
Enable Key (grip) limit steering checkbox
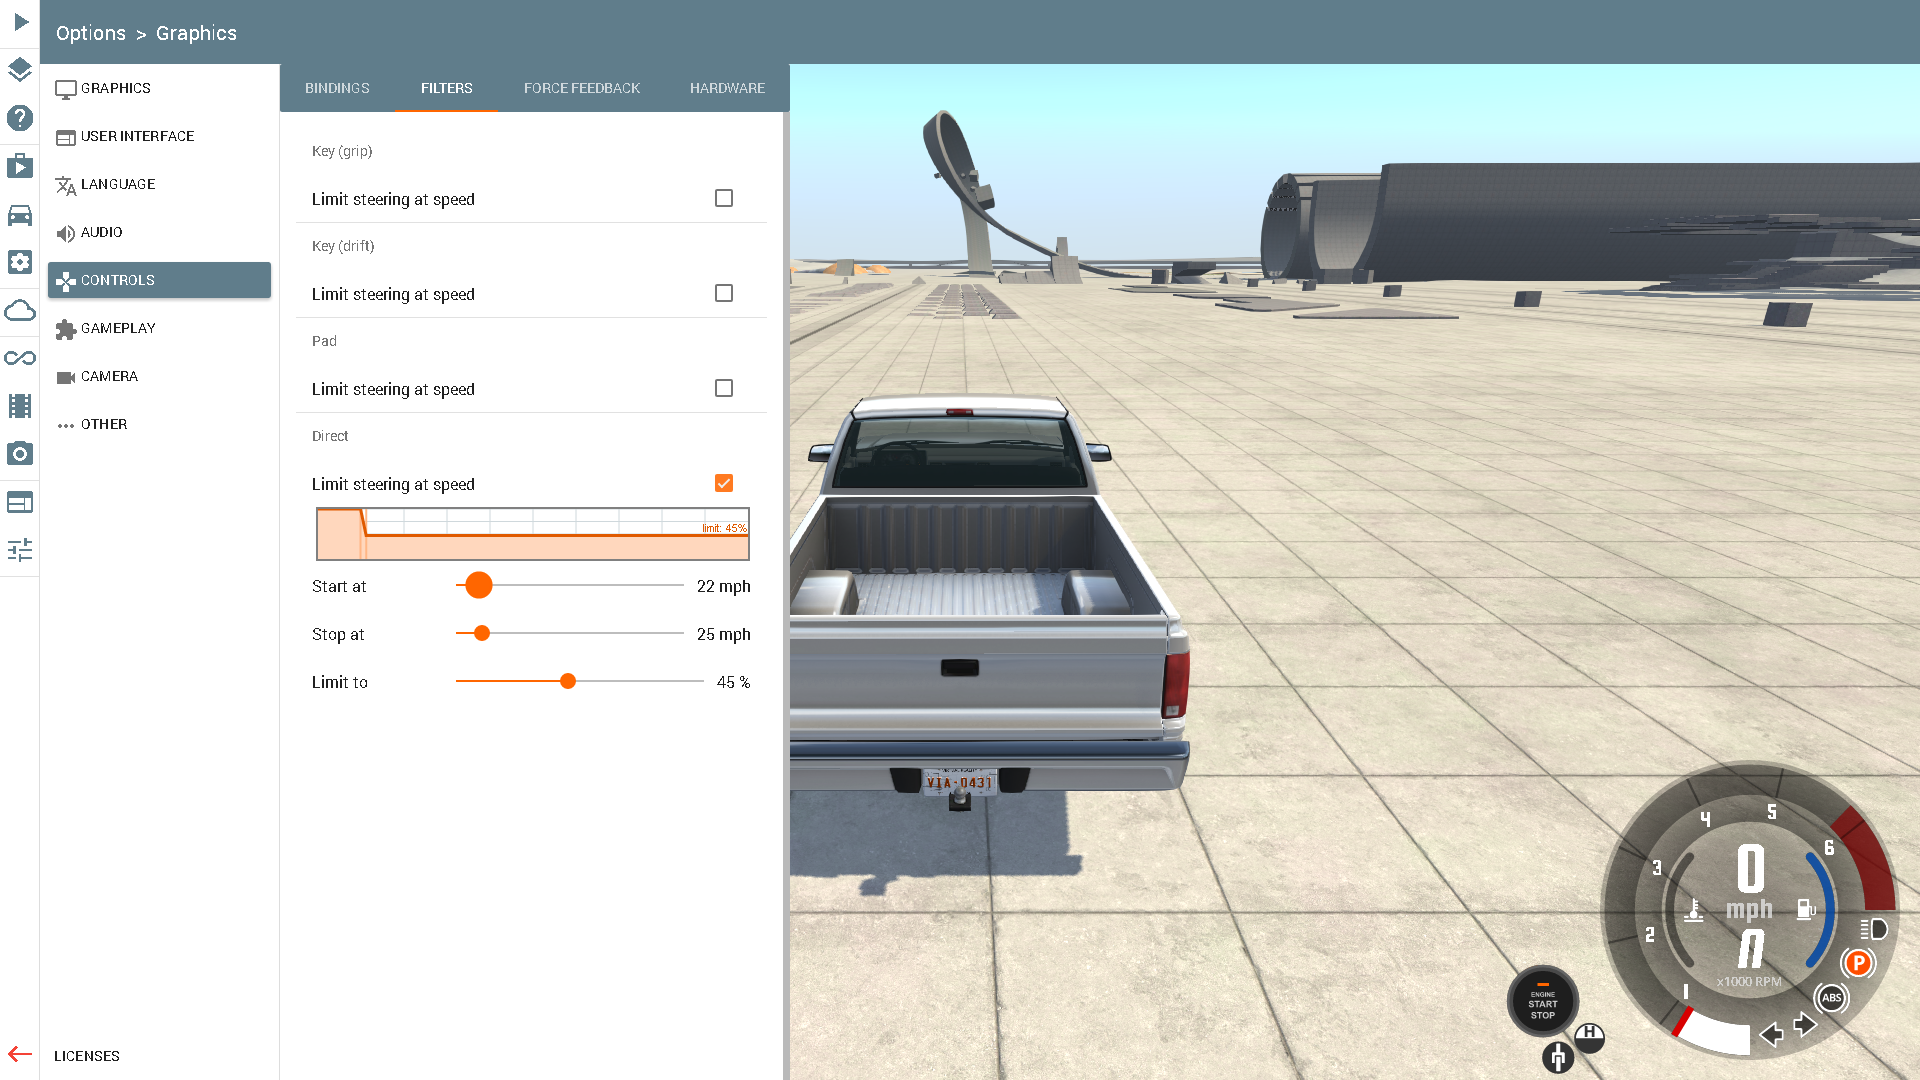coord(724,198)
